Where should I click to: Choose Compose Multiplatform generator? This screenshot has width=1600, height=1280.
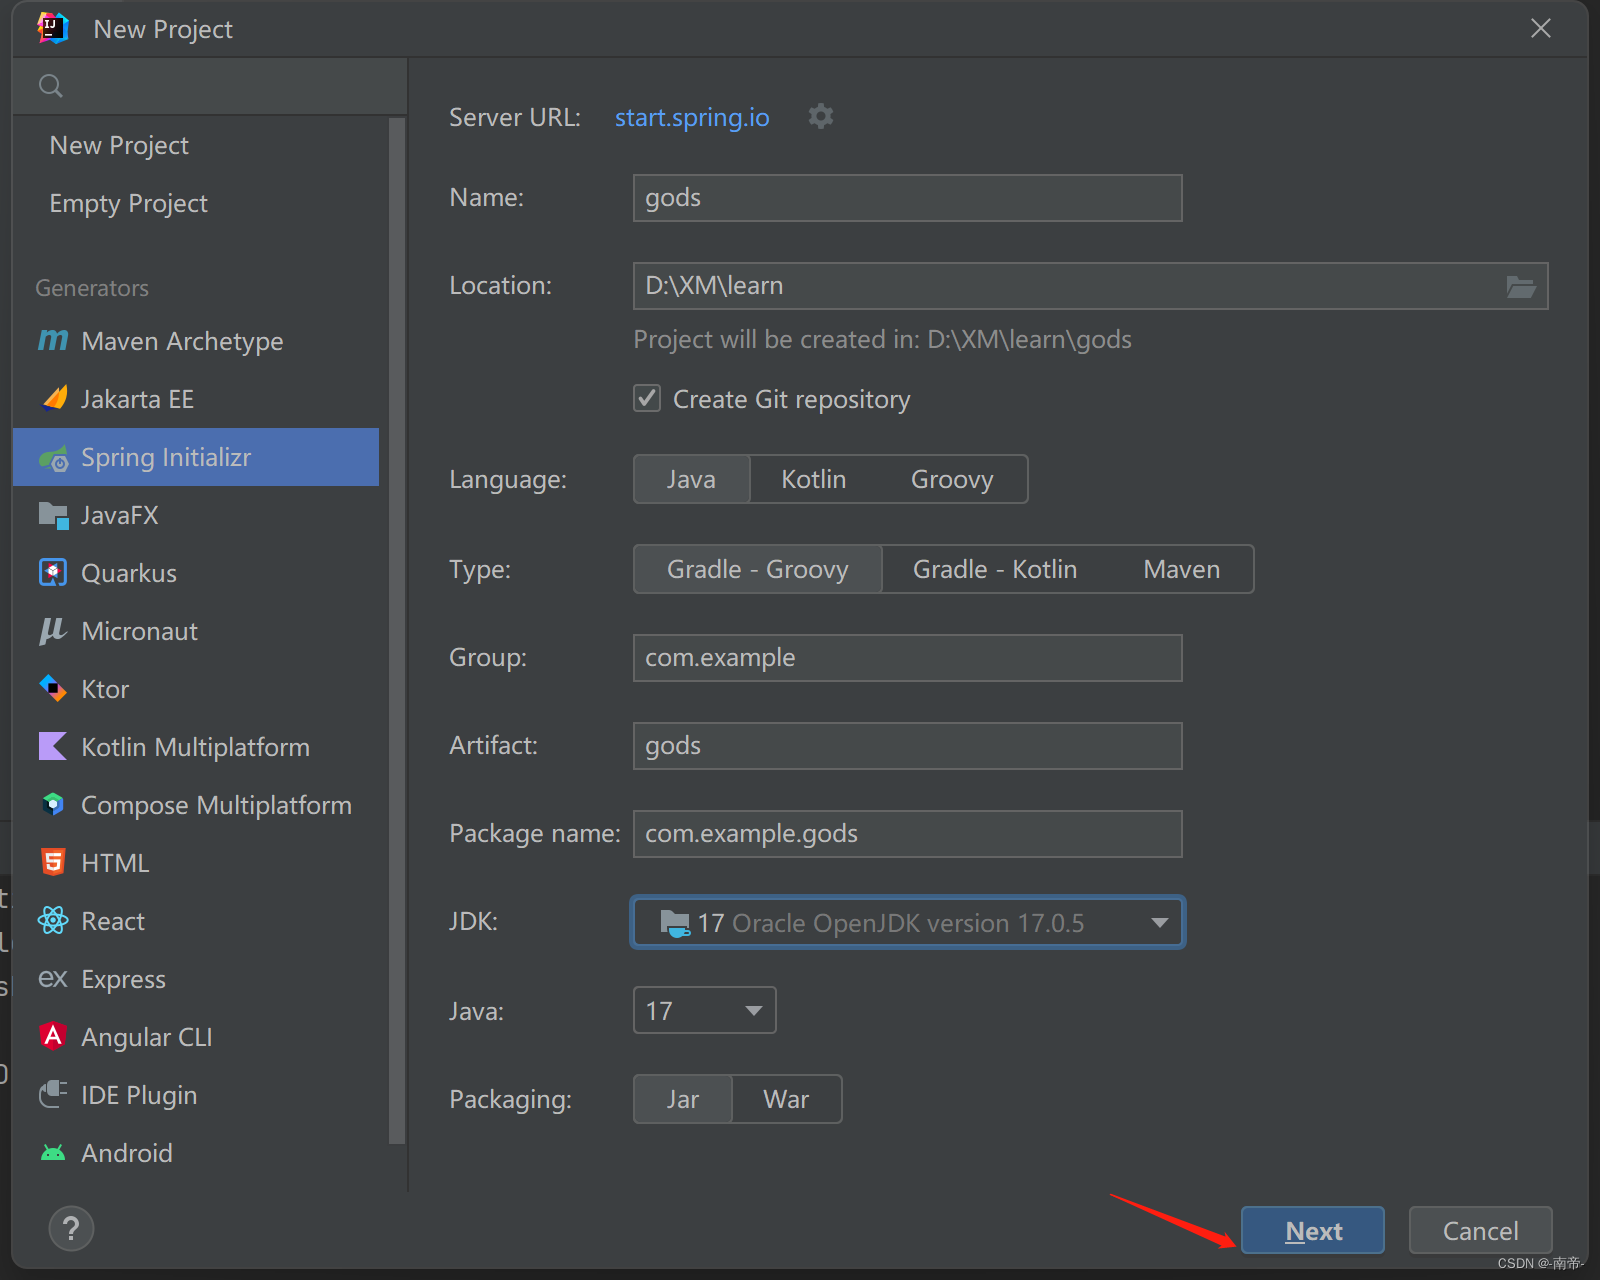tap(196, 805)
